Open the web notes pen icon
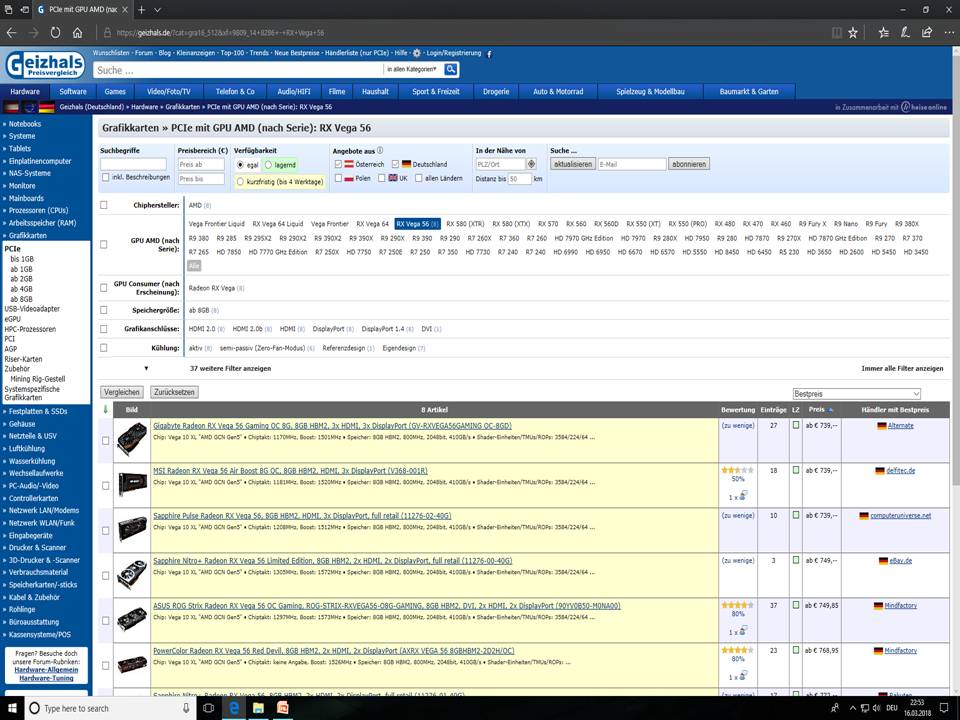Image resolution: width=960 pixels, height=720 pixels. click(x=906, y=33)
